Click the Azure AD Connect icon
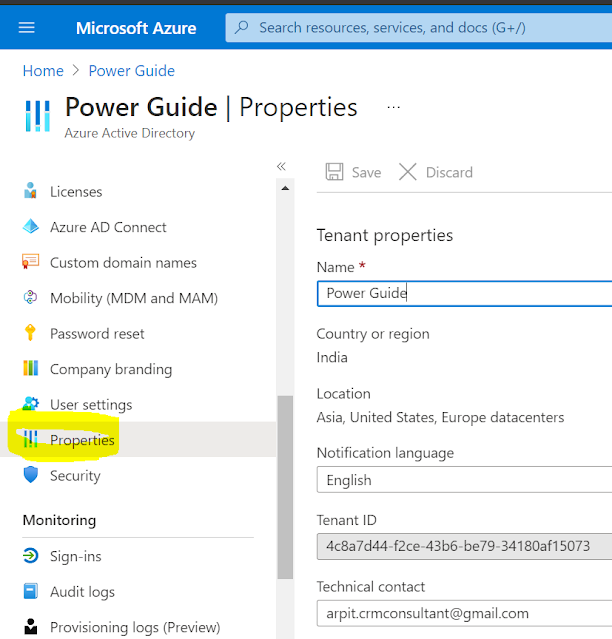 (x=31, y=226)
